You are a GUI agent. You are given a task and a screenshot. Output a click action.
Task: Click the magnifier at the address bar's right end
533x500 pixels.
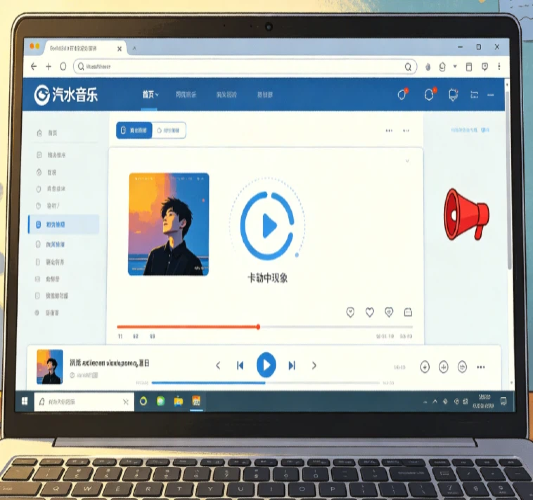(408, 67)
